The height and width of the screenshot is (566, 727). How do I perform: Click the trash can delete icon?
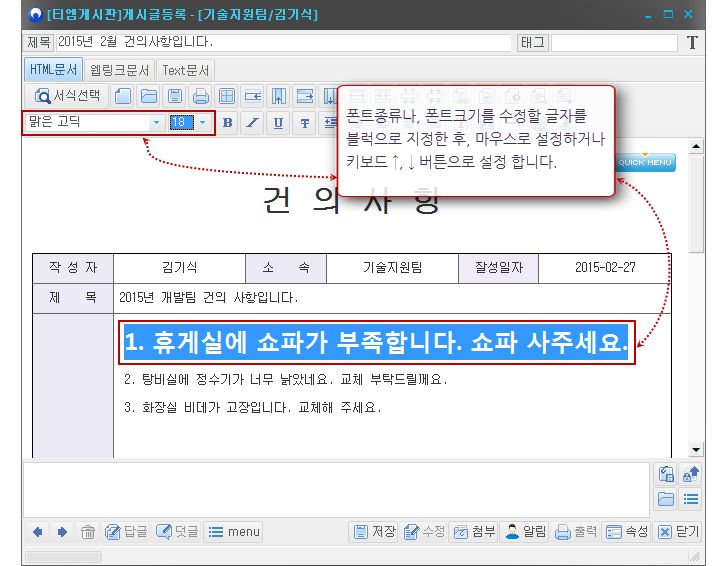(x=88, y=532)
